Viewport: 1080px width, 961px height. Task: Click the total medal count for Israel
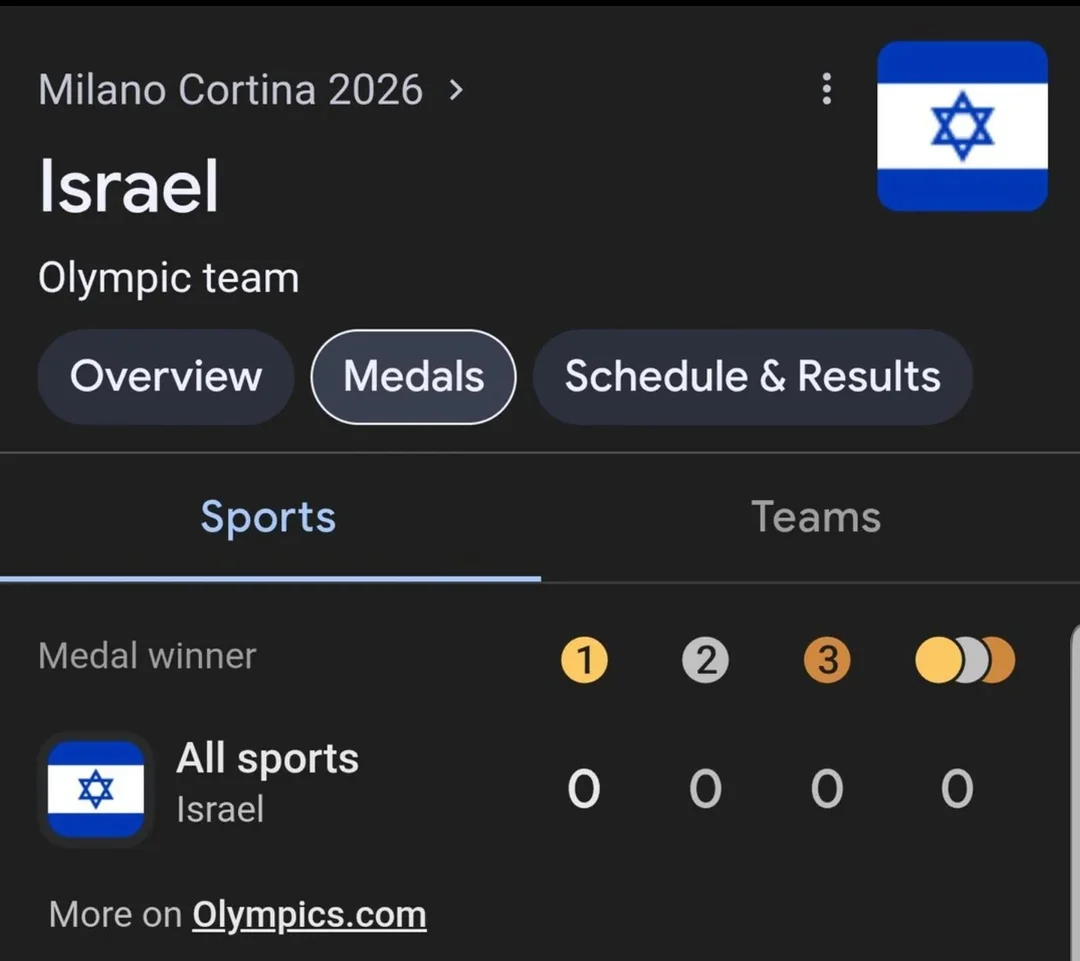tap(957, 789)
